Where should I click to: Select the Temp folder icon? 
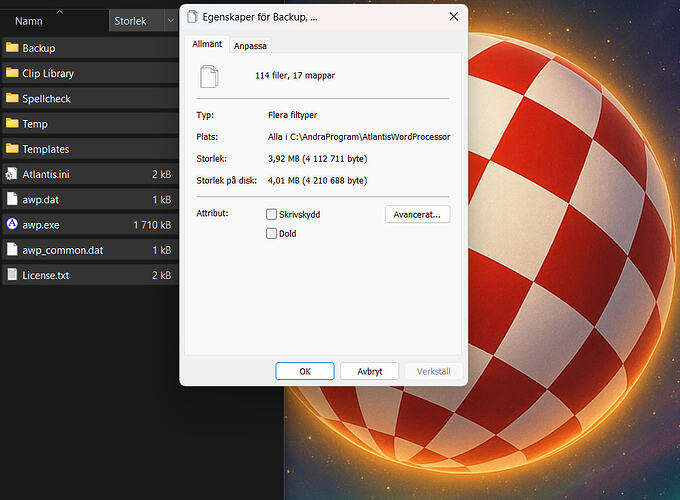[12, 124]
